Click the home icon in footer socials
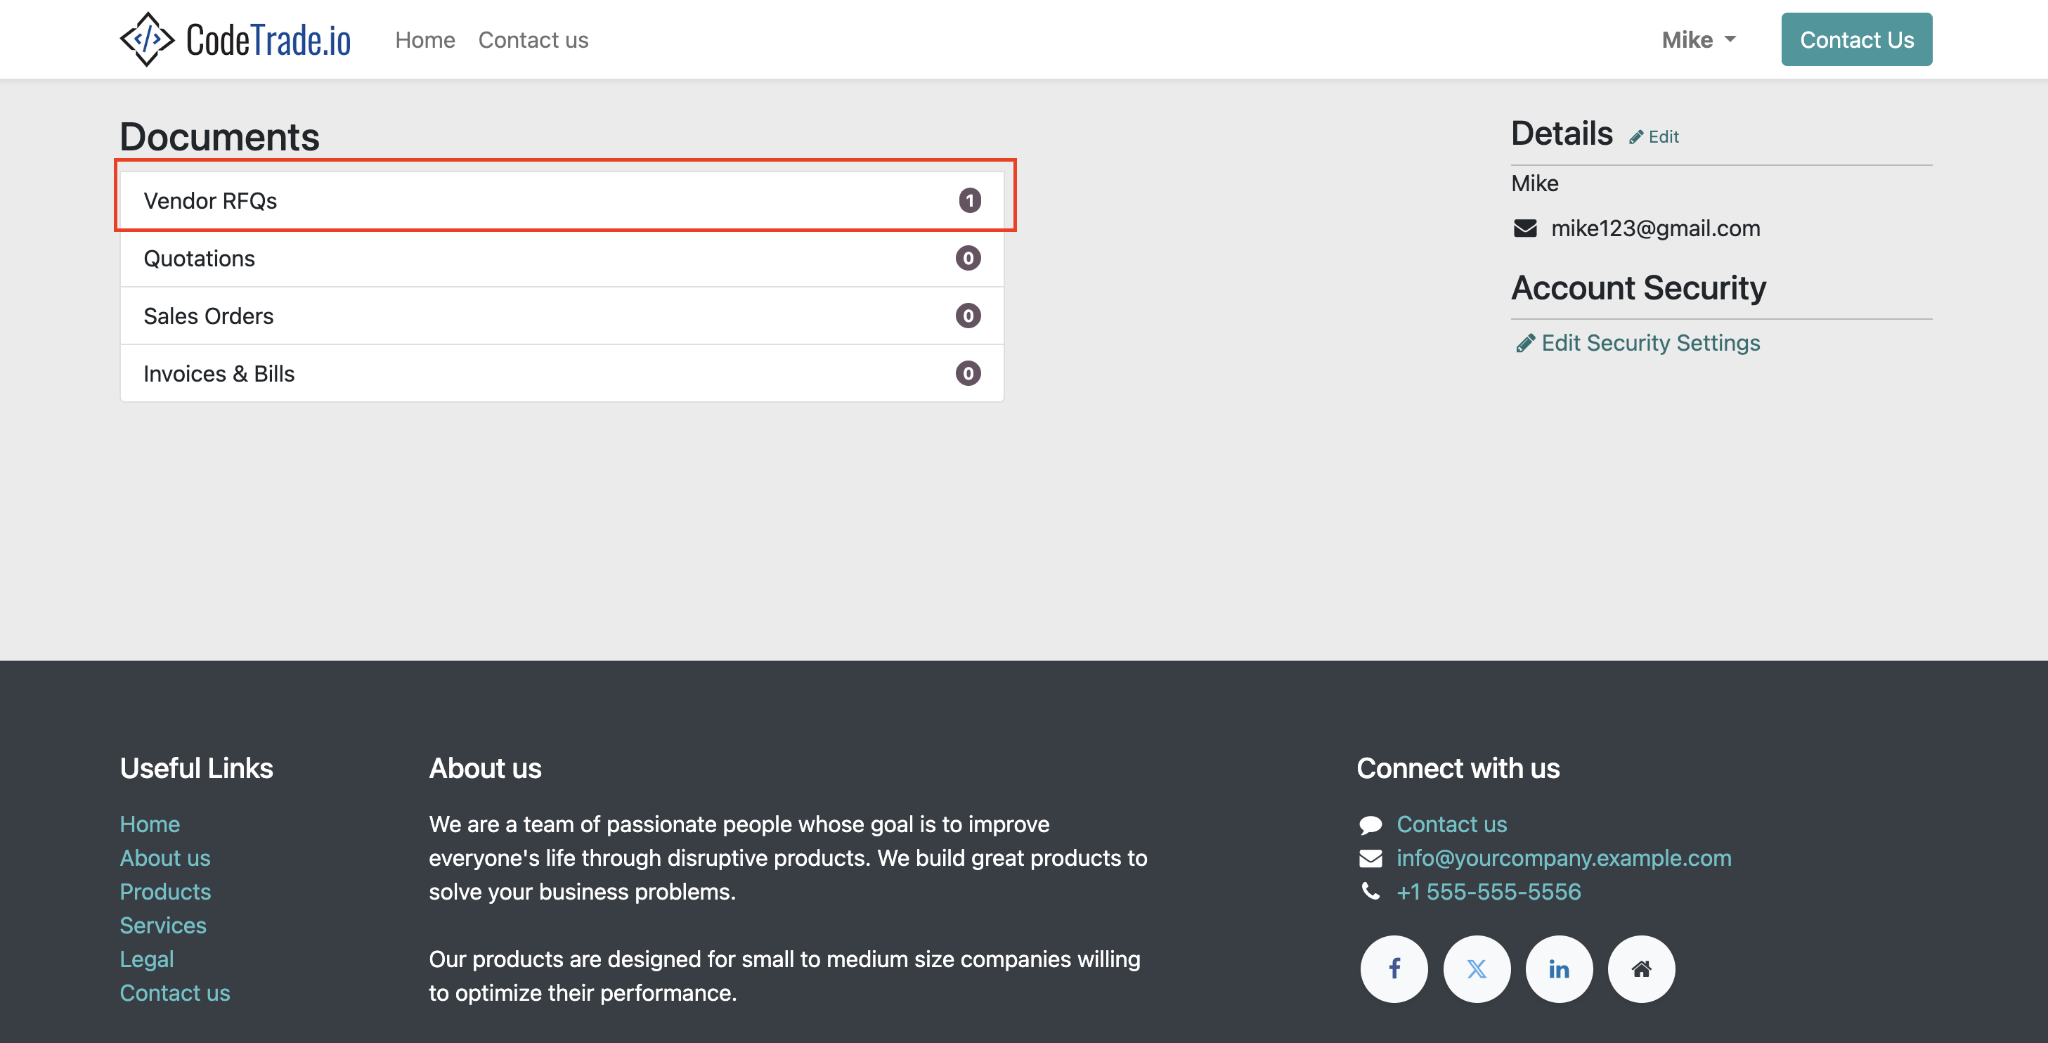 click(1641, 969)
